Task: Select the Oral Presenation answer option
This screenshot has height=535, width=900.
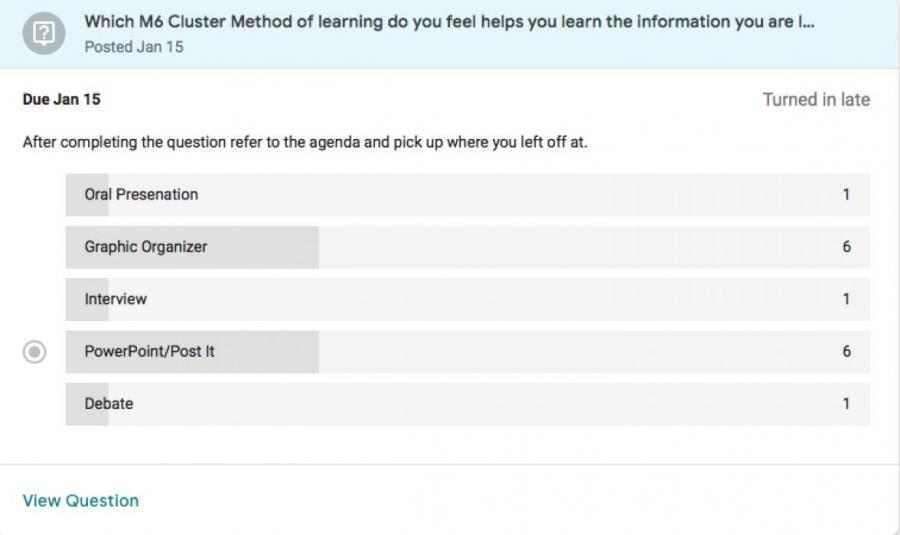Action: 141,195
